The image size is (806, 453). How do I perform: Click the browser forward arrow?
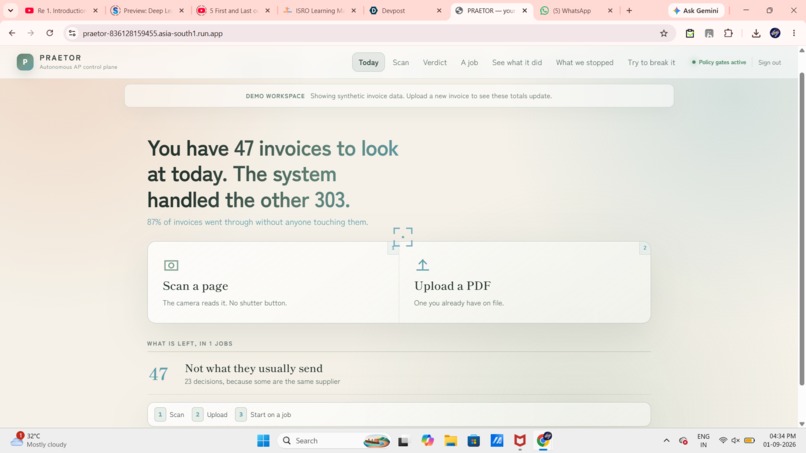31,33
